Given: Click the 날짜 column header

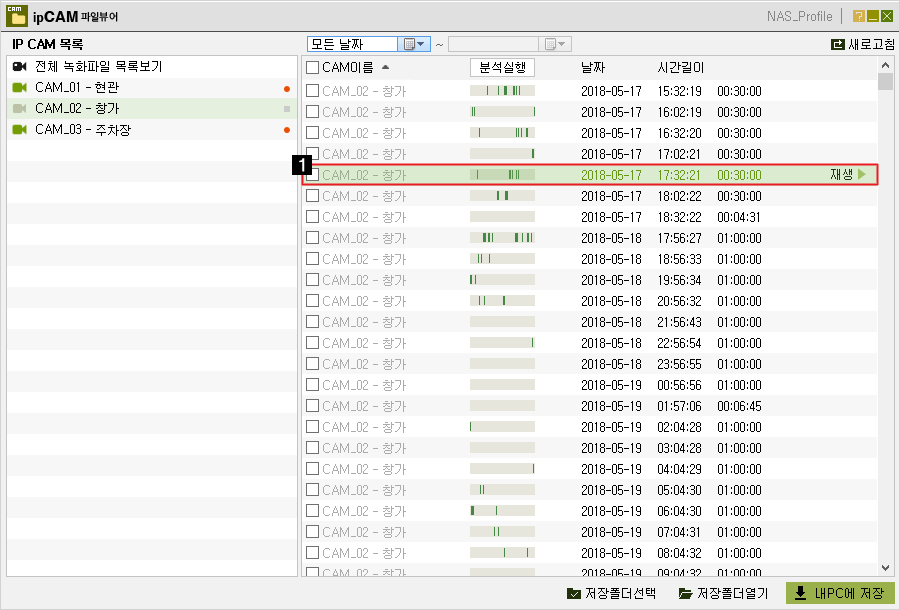Looking at the screenshot, I should [x=593, y=68].
